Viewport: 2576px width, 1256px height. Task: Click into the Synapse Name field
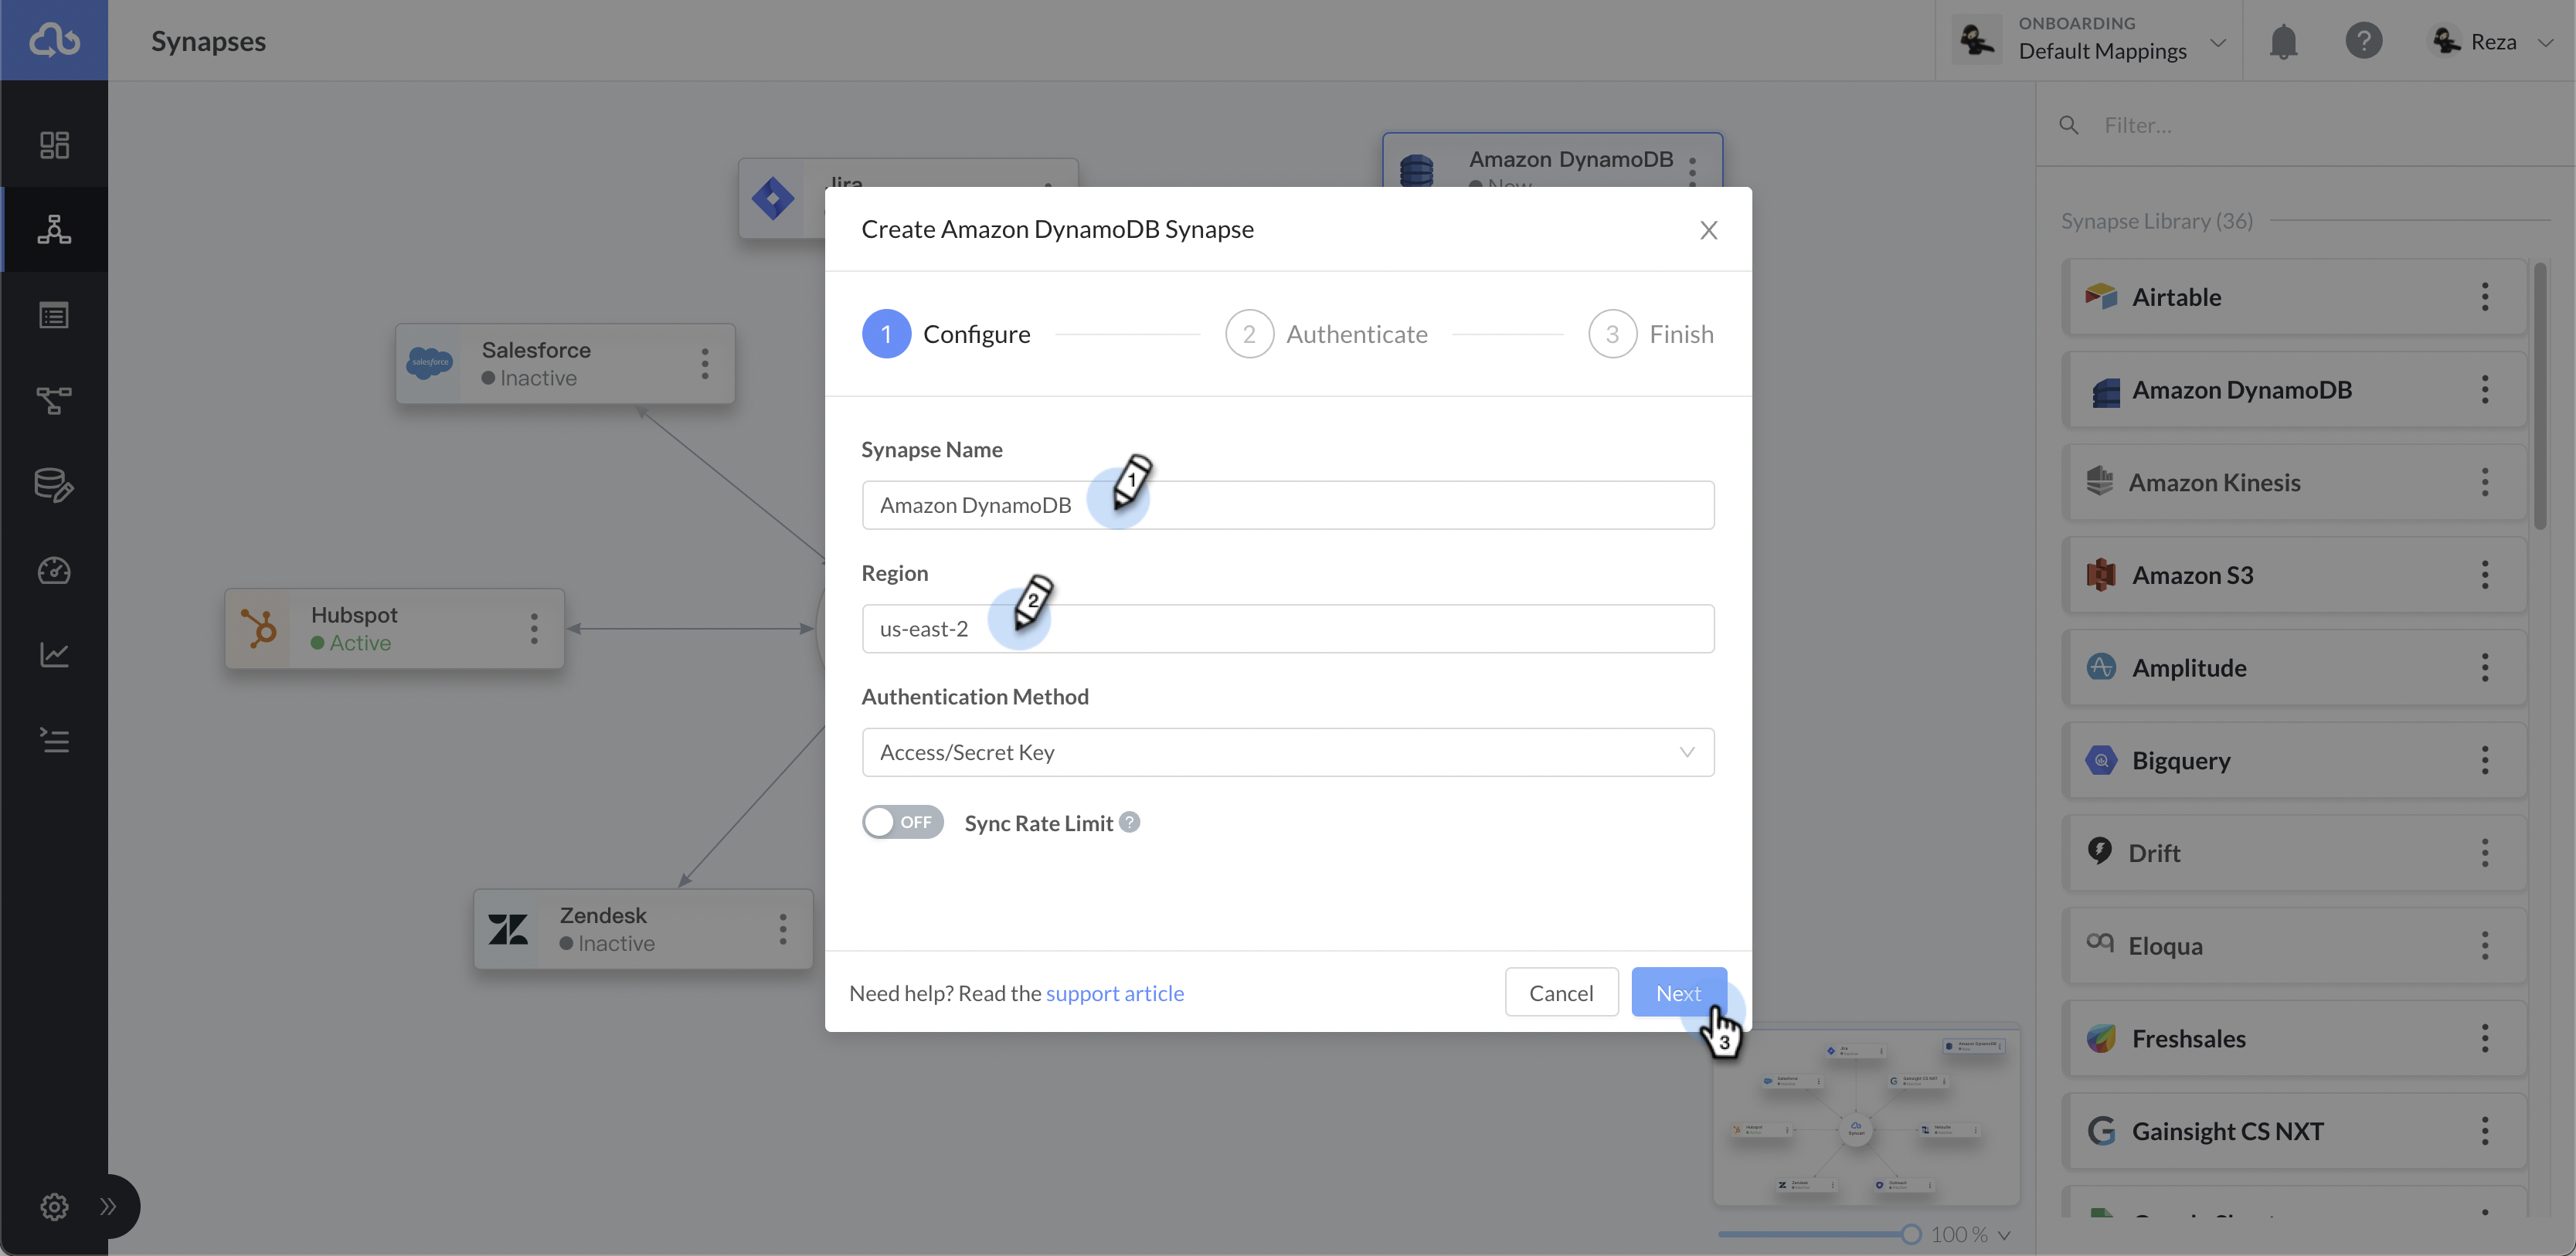pyautogui.click(x=1287, y=505)
